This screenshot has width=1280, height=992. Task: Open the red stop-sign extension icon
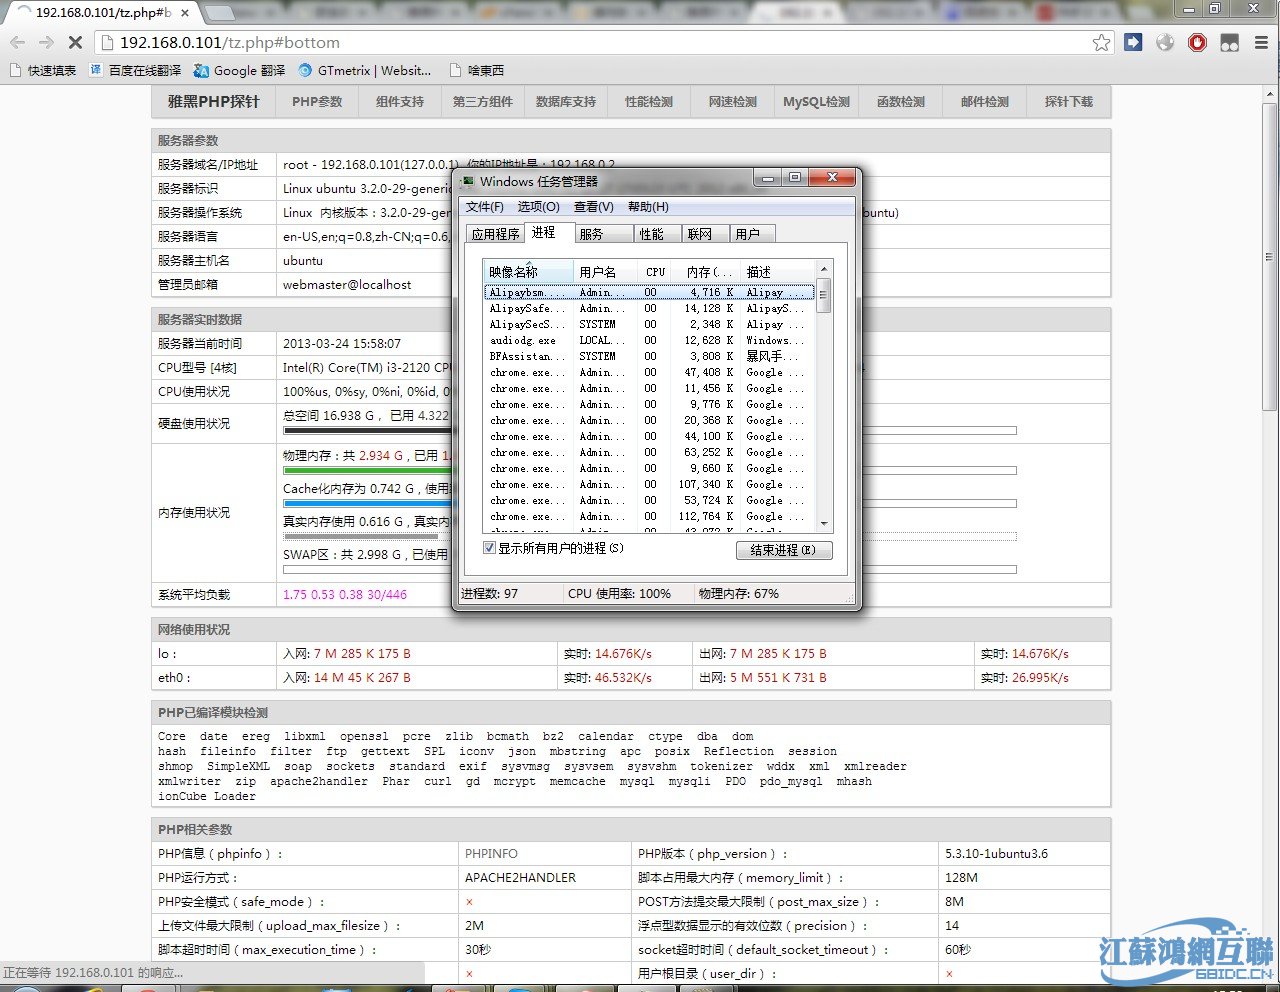(x=1197, y=42)
